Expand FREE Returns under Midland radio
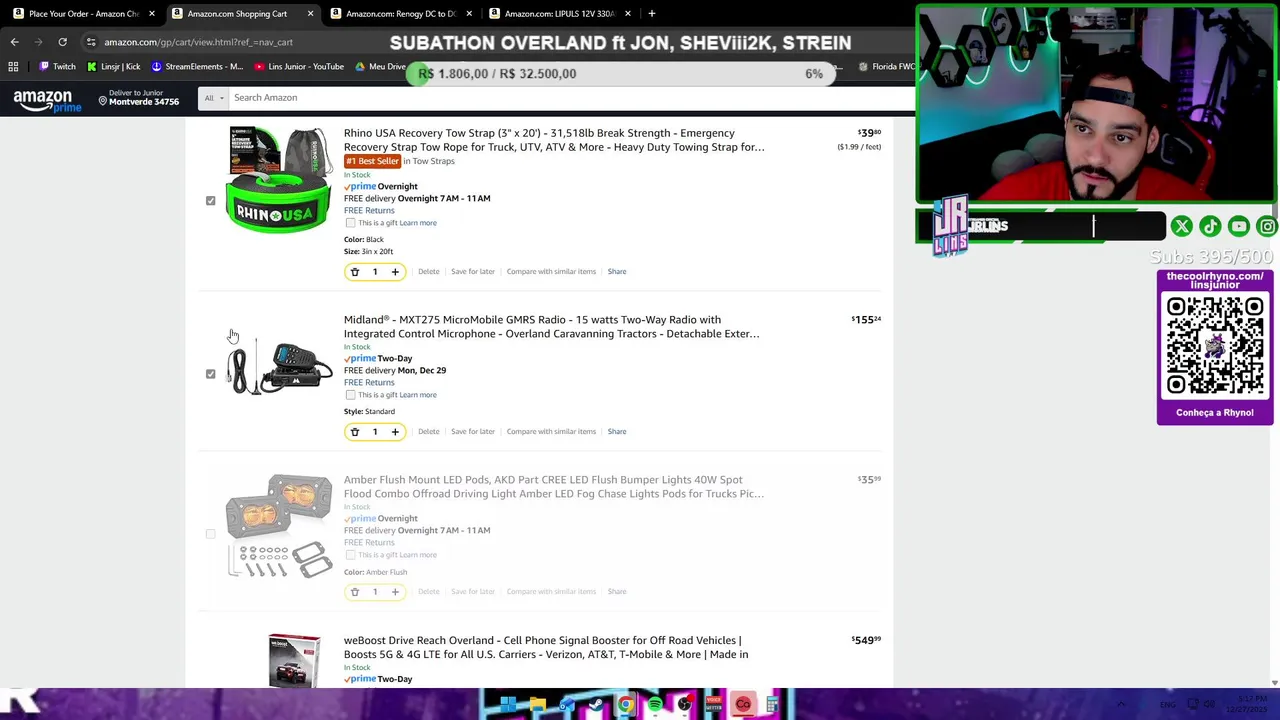This screenshot has height=720, width=1280. click(x=369, y=383)
